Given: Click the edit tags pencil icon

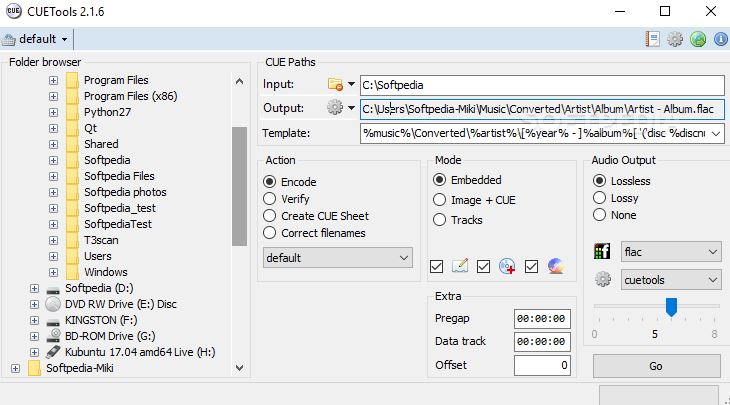Looking at the screenshot, I should [460, 266].
